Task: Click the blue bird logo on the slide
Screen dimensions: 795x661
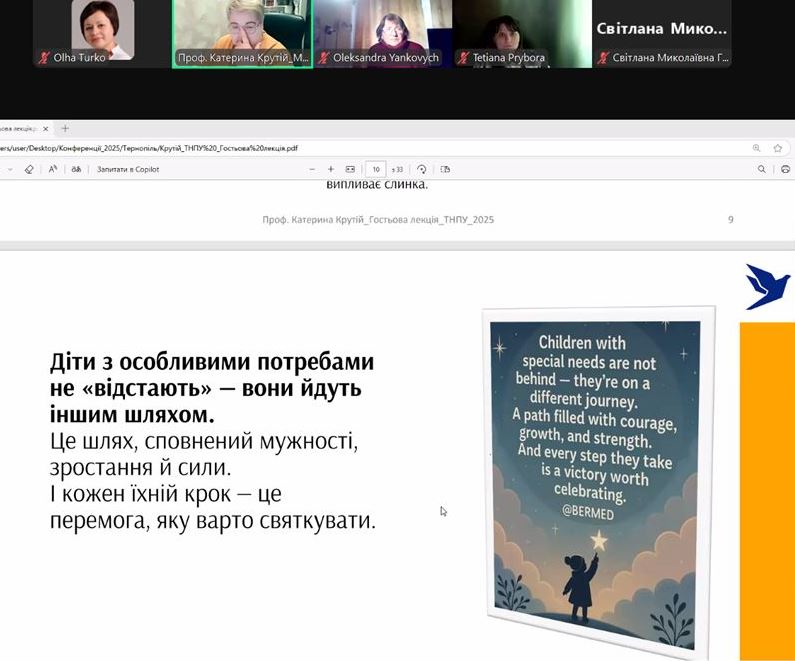Action: tap(766, 286)
